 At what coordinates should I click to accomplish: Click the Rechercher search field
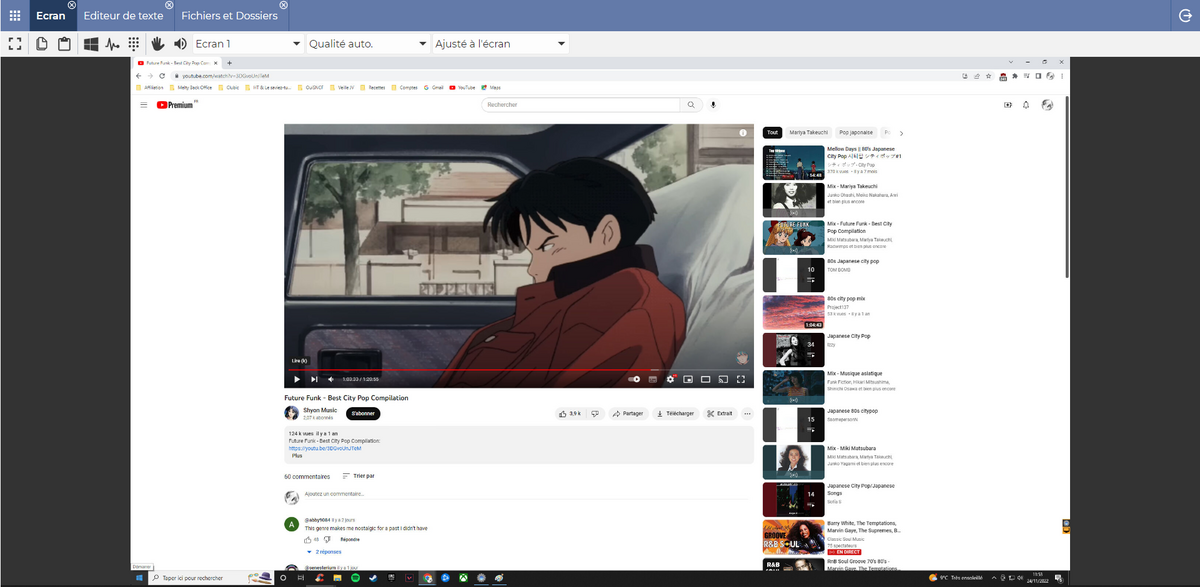(x=579, y=105)
